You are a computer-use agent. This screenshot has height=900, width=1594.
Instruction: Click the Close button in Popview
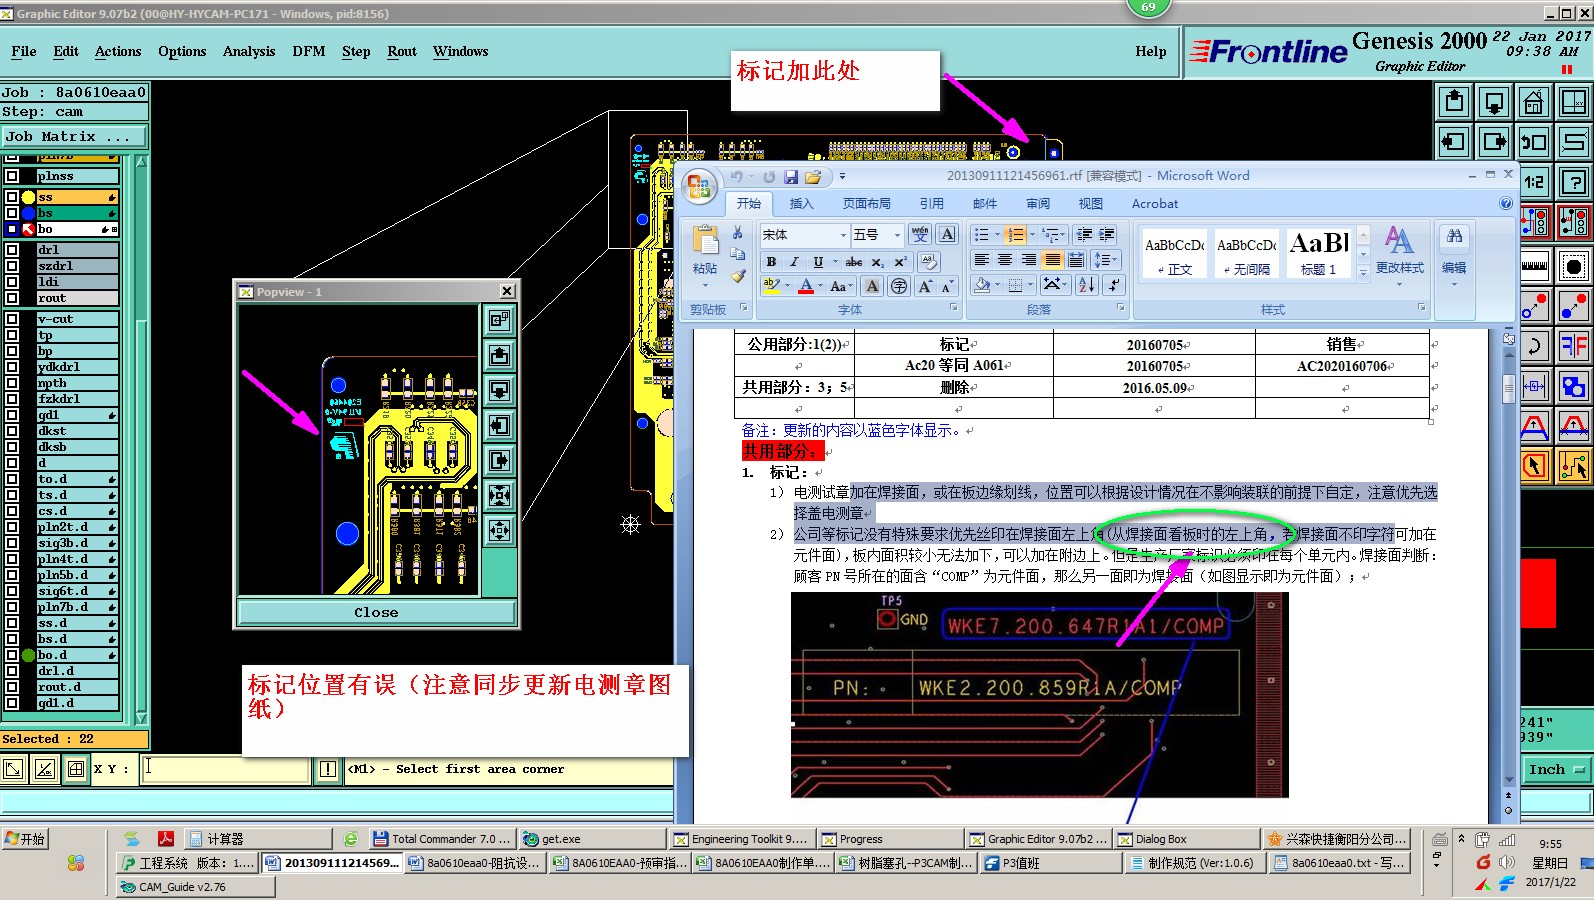point(376,612)
